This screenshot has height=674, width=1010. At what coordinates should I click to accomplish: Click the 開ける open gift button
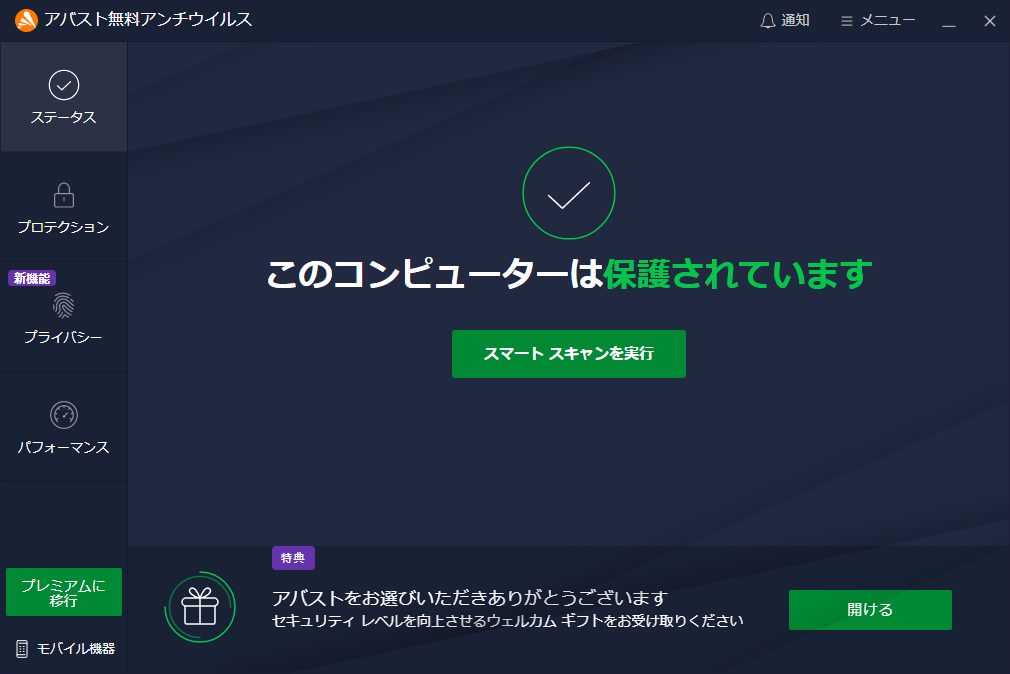coord(870,610)
